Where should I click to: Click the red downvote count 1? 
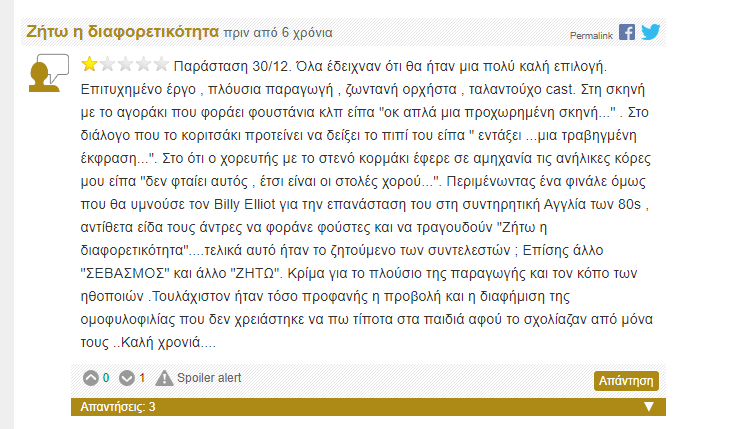pyautogui.click(x=142, y=378)
